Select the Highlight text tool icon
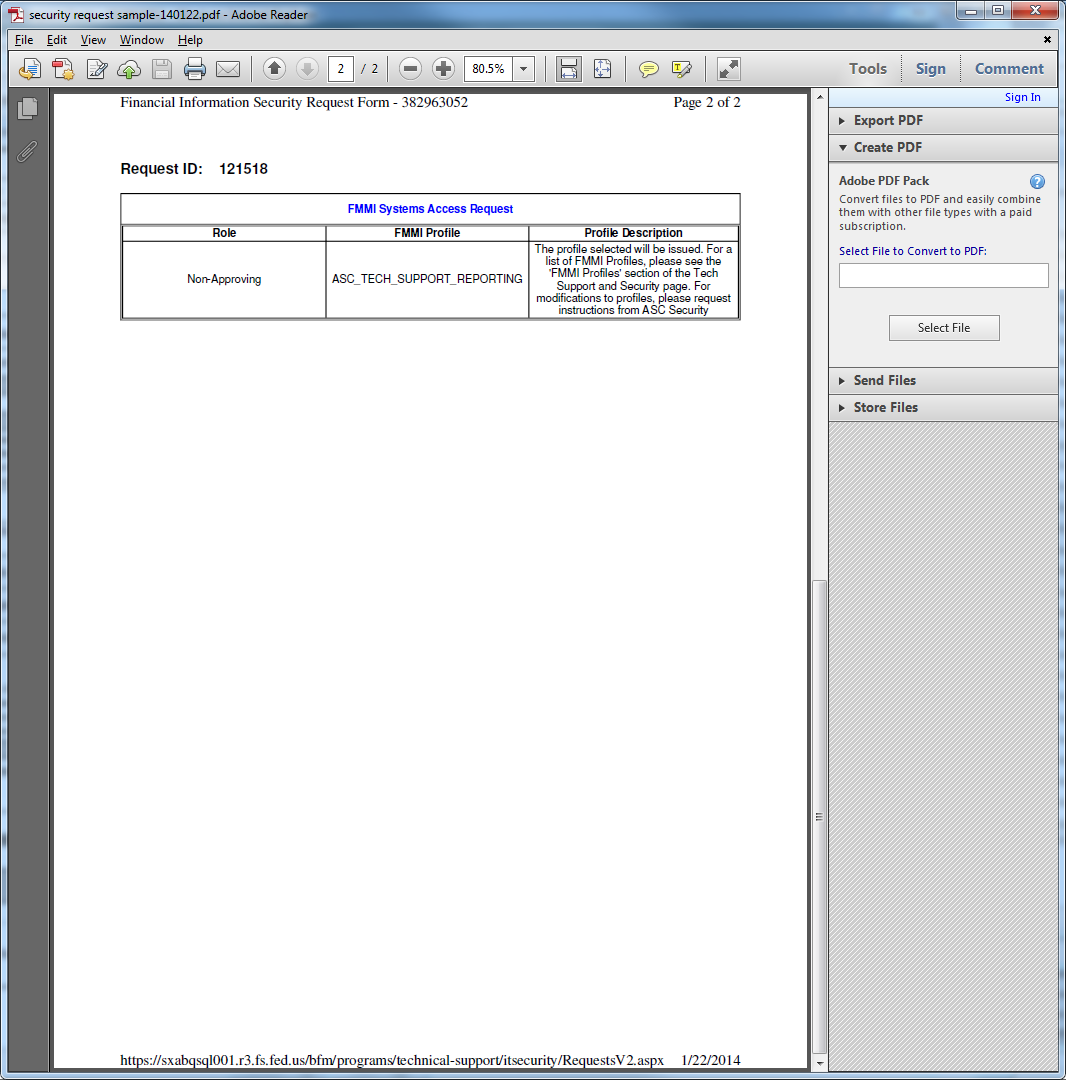1066x1080 pixels. (x=682, y=69)
